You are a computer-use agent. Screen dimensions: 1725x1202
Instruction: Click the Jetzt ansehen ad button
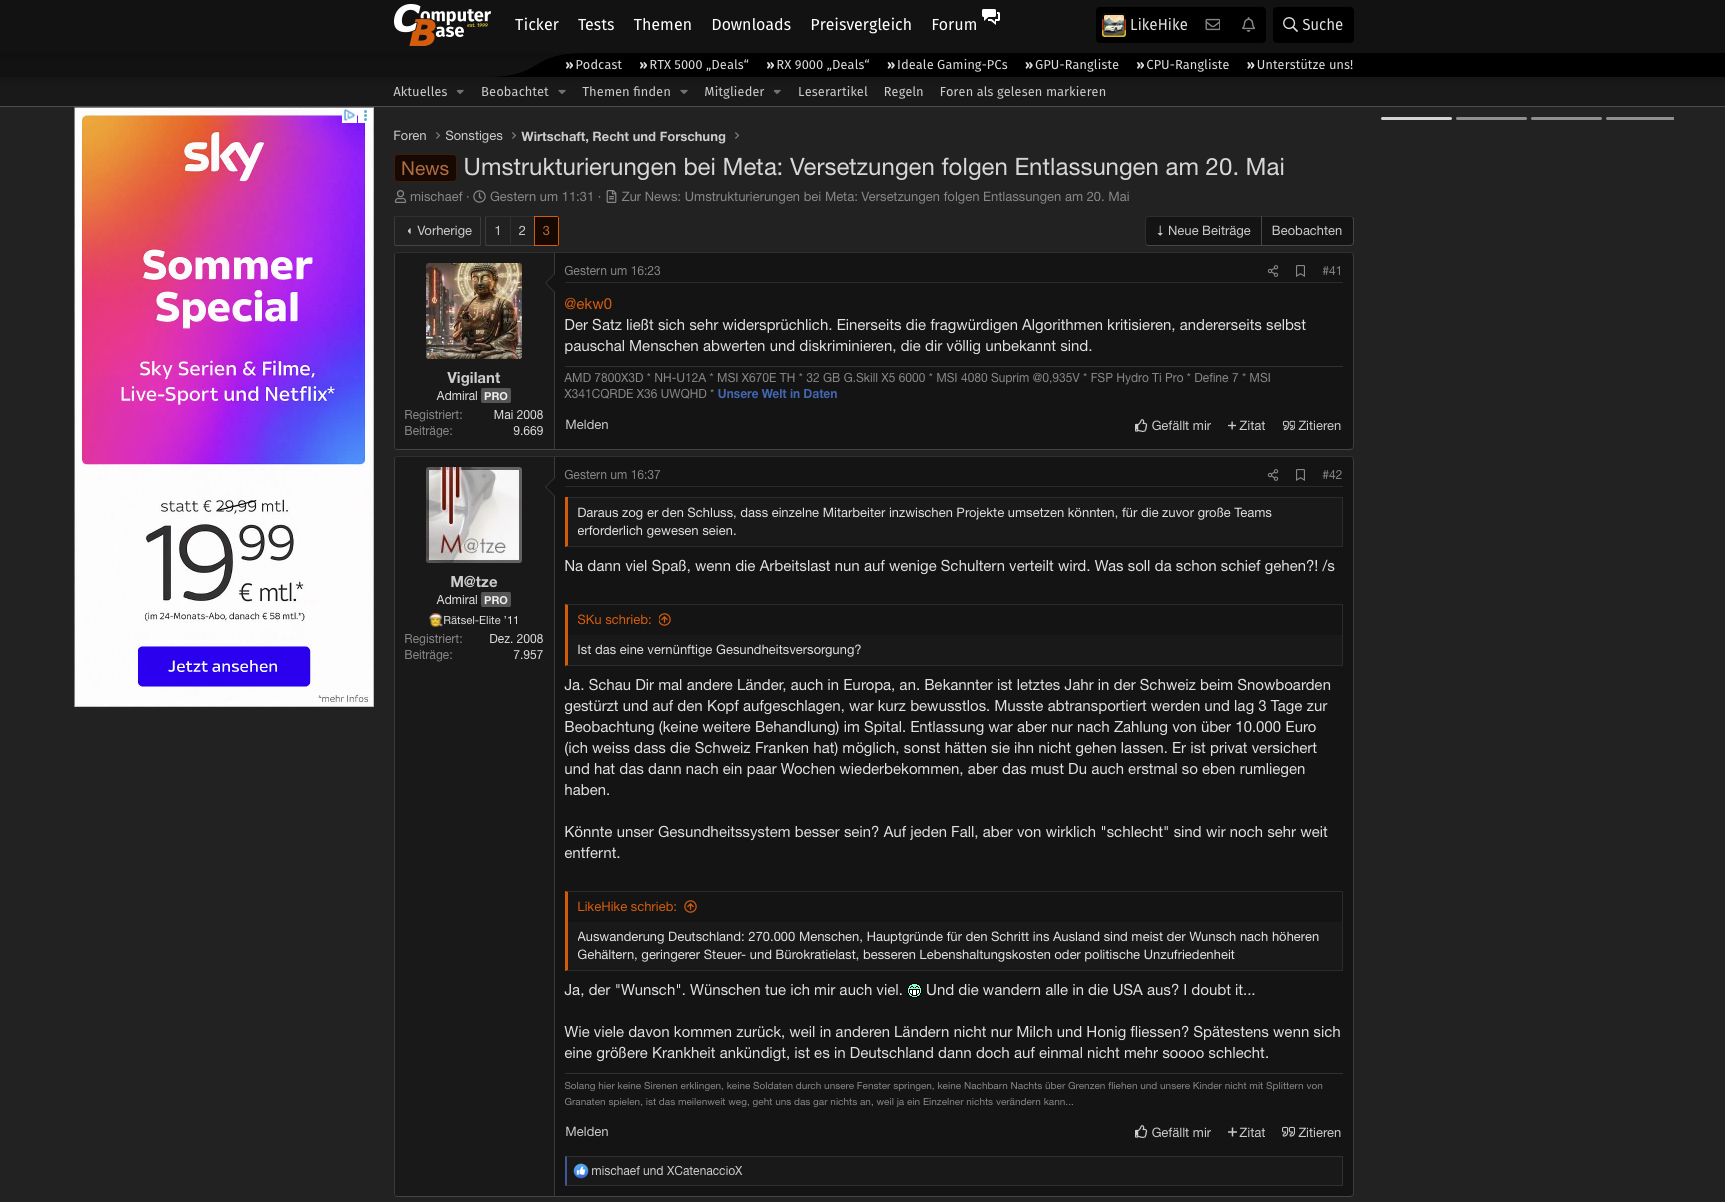coord(223,666)
